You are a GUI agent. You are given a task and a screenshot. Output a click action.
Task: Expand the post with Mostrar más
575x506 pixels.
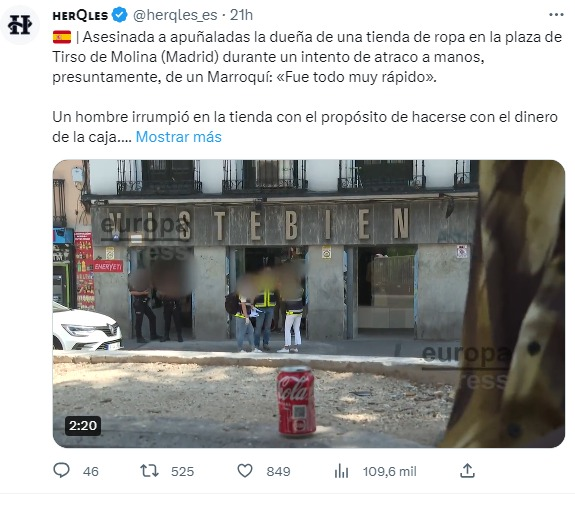pos(179,137)
